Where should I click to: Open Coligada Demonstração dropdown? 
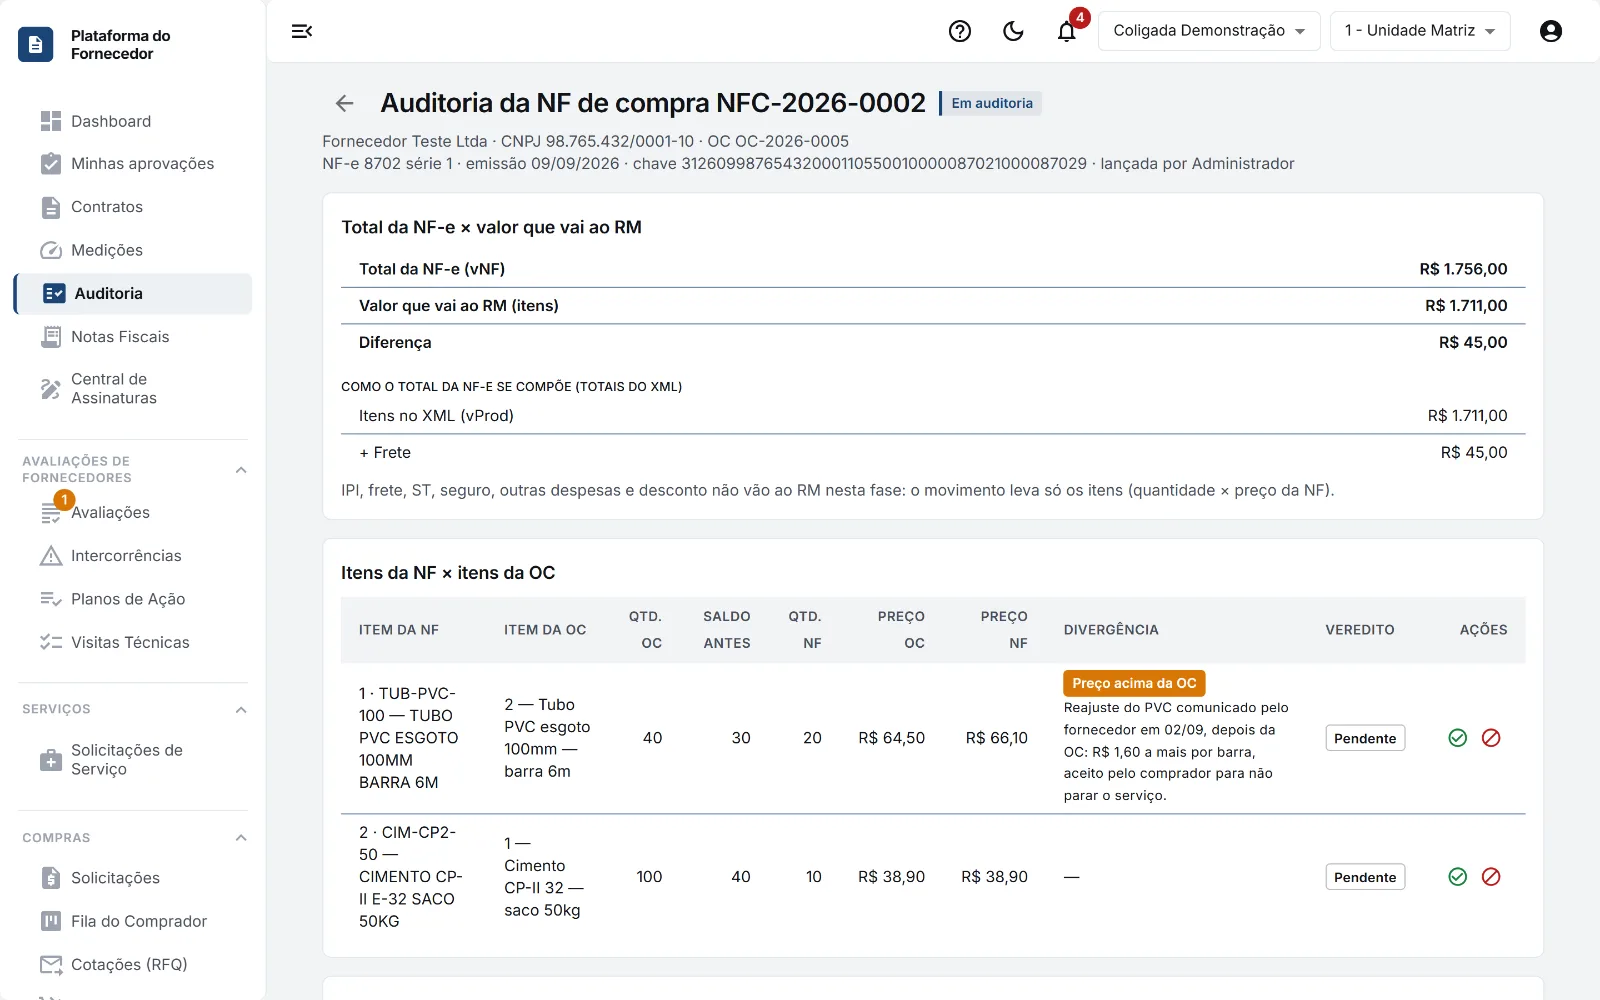coord(1209,31)
